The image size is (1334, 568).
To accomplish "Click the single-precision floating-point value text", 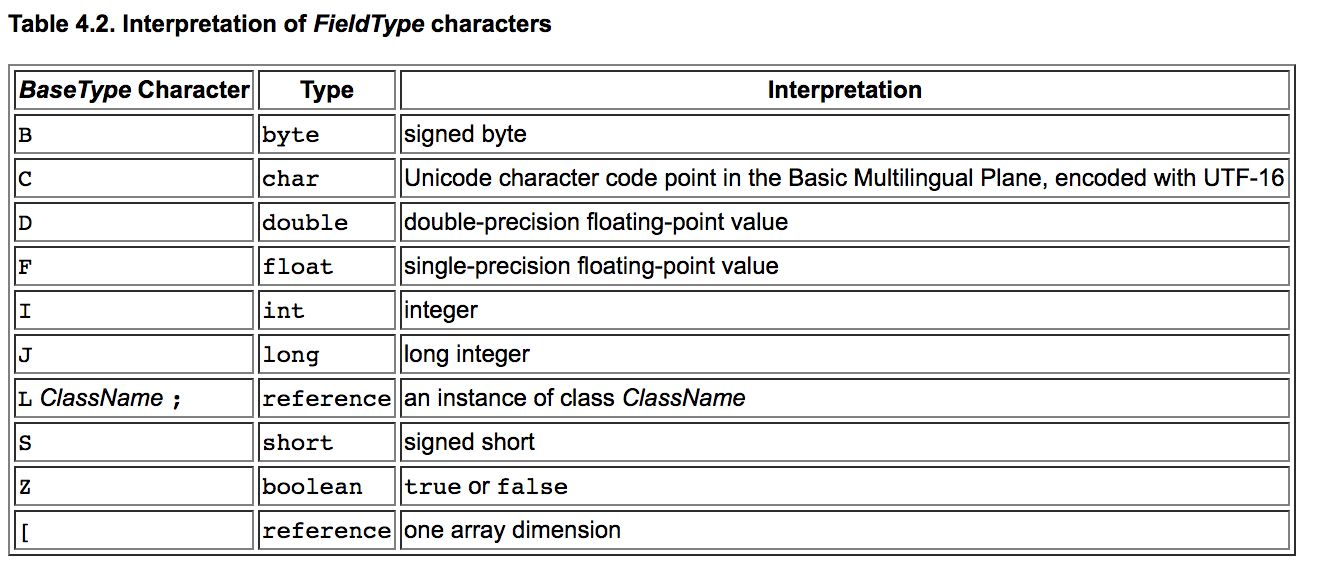I will click(591, 266).
